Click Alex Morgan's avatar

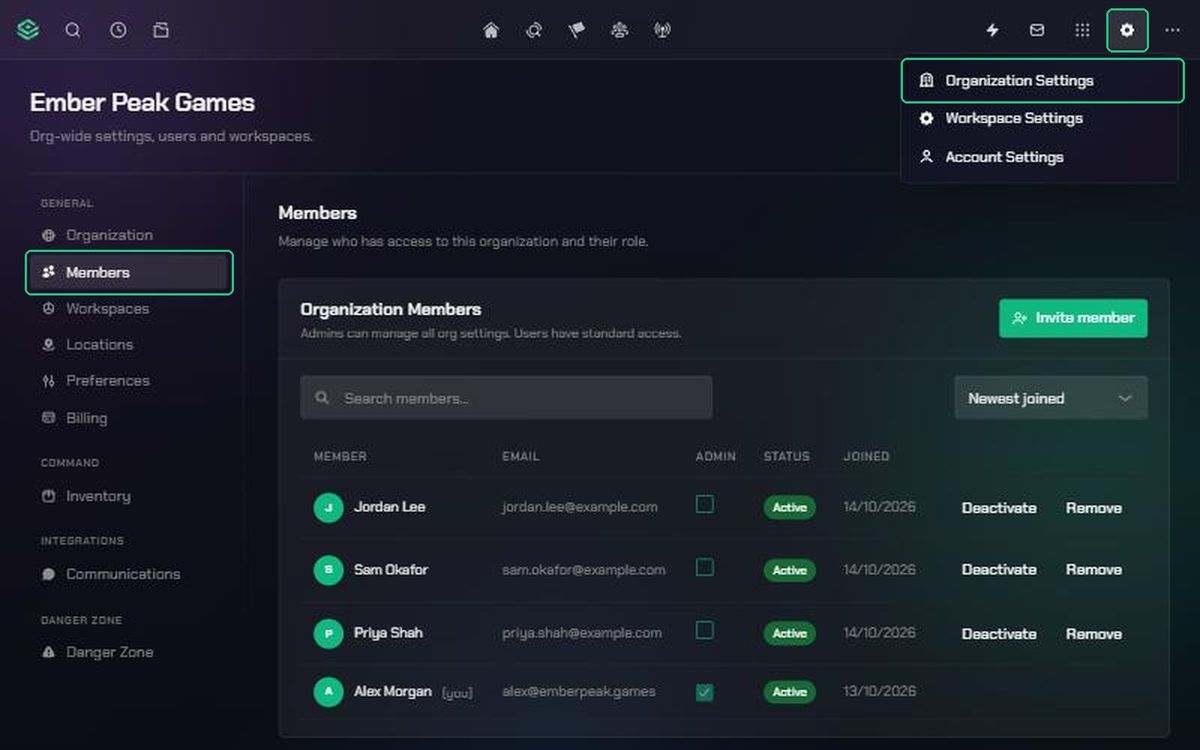pos(328,692)
